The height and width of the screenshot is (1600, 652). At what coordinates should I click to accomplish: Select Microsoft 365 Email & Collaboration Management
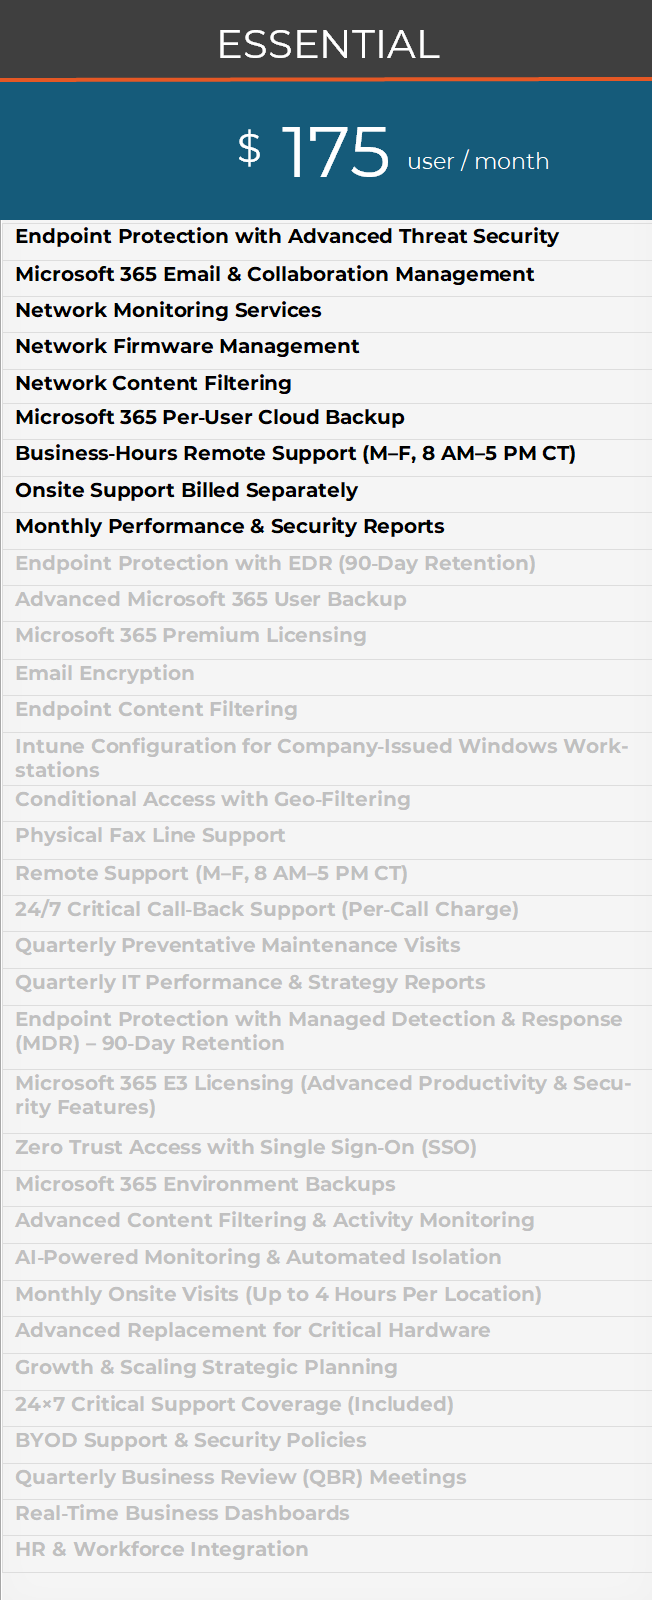275,274
